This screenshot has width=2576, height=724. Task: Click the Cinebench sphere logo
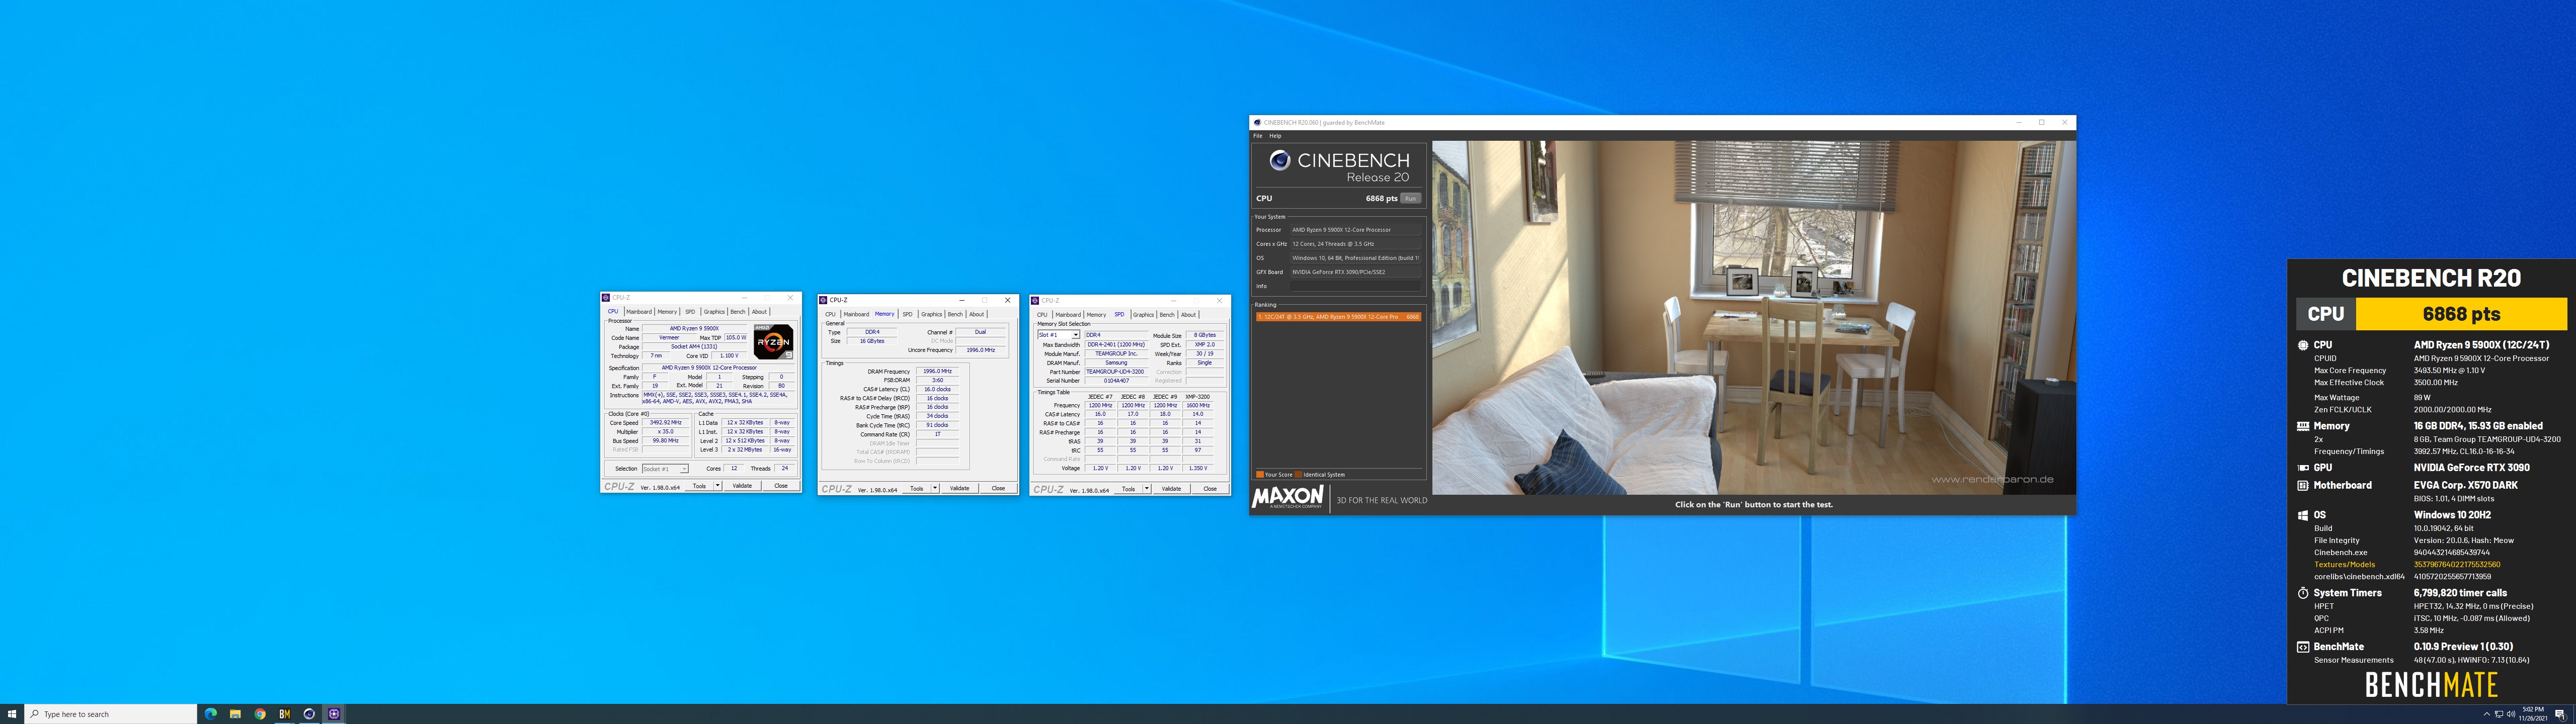(x=1279, y=160)
